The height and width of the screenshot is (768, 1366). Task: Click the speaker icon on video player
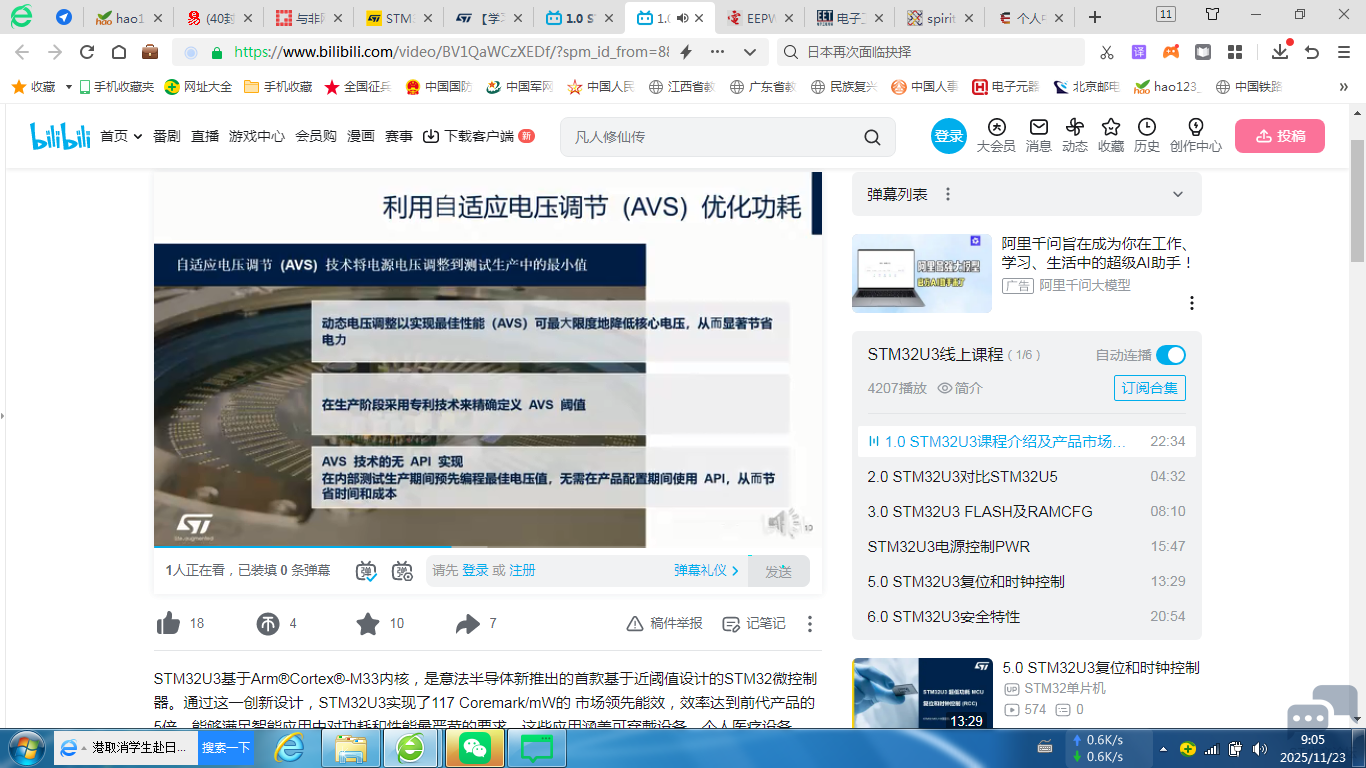point(783,522)
